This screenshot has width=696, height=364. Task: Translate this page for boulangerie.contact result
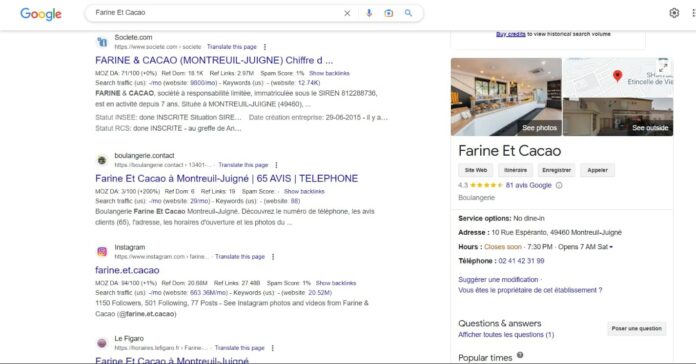click(243, 165)
